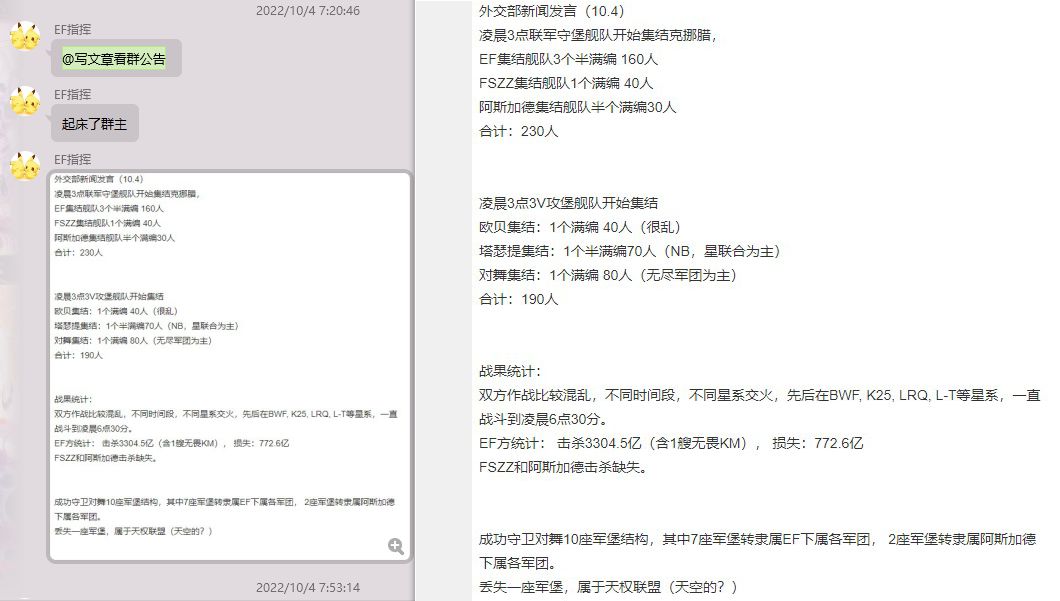The image size is (1060, 601).
Task: Click the line "下属各军团。" in right panel
Action: 518,563
